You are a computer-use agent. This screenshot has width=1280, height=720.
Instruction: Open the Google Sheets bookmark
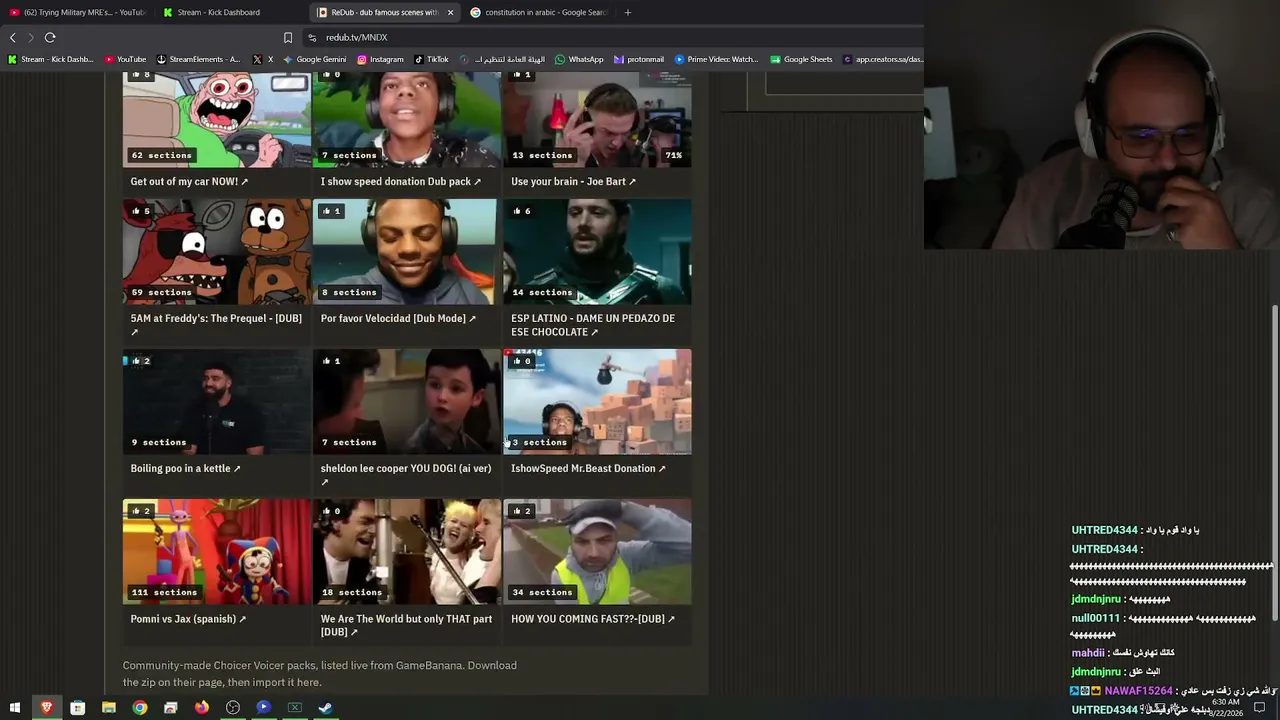click(x=801, y=59)
